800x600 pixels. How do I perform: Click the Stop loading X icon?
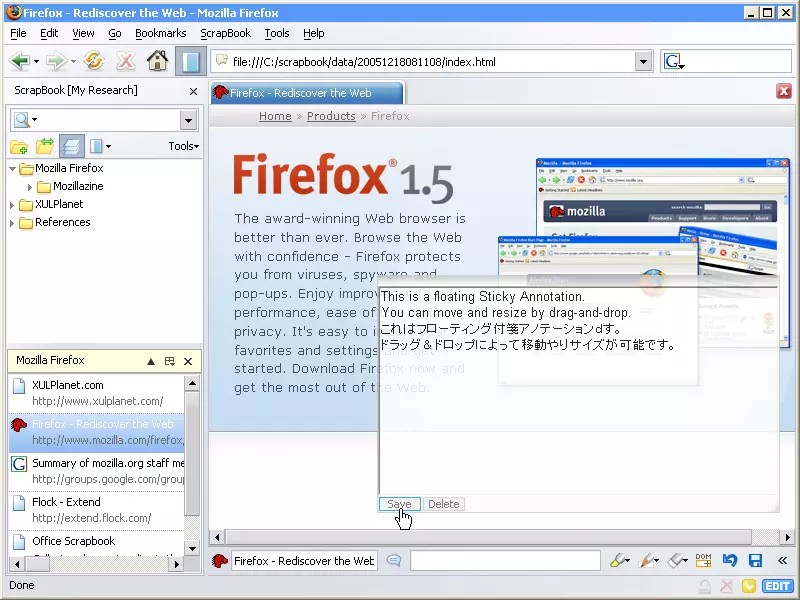tap(126, 61)
